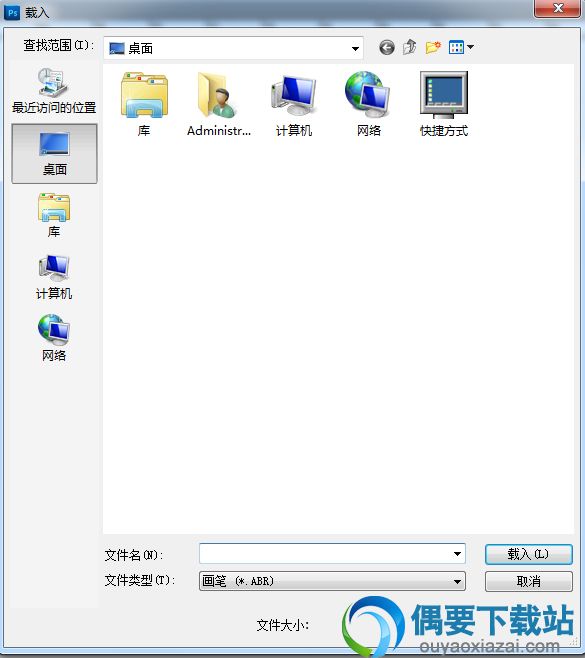Create a new folder

click(433, 47)
